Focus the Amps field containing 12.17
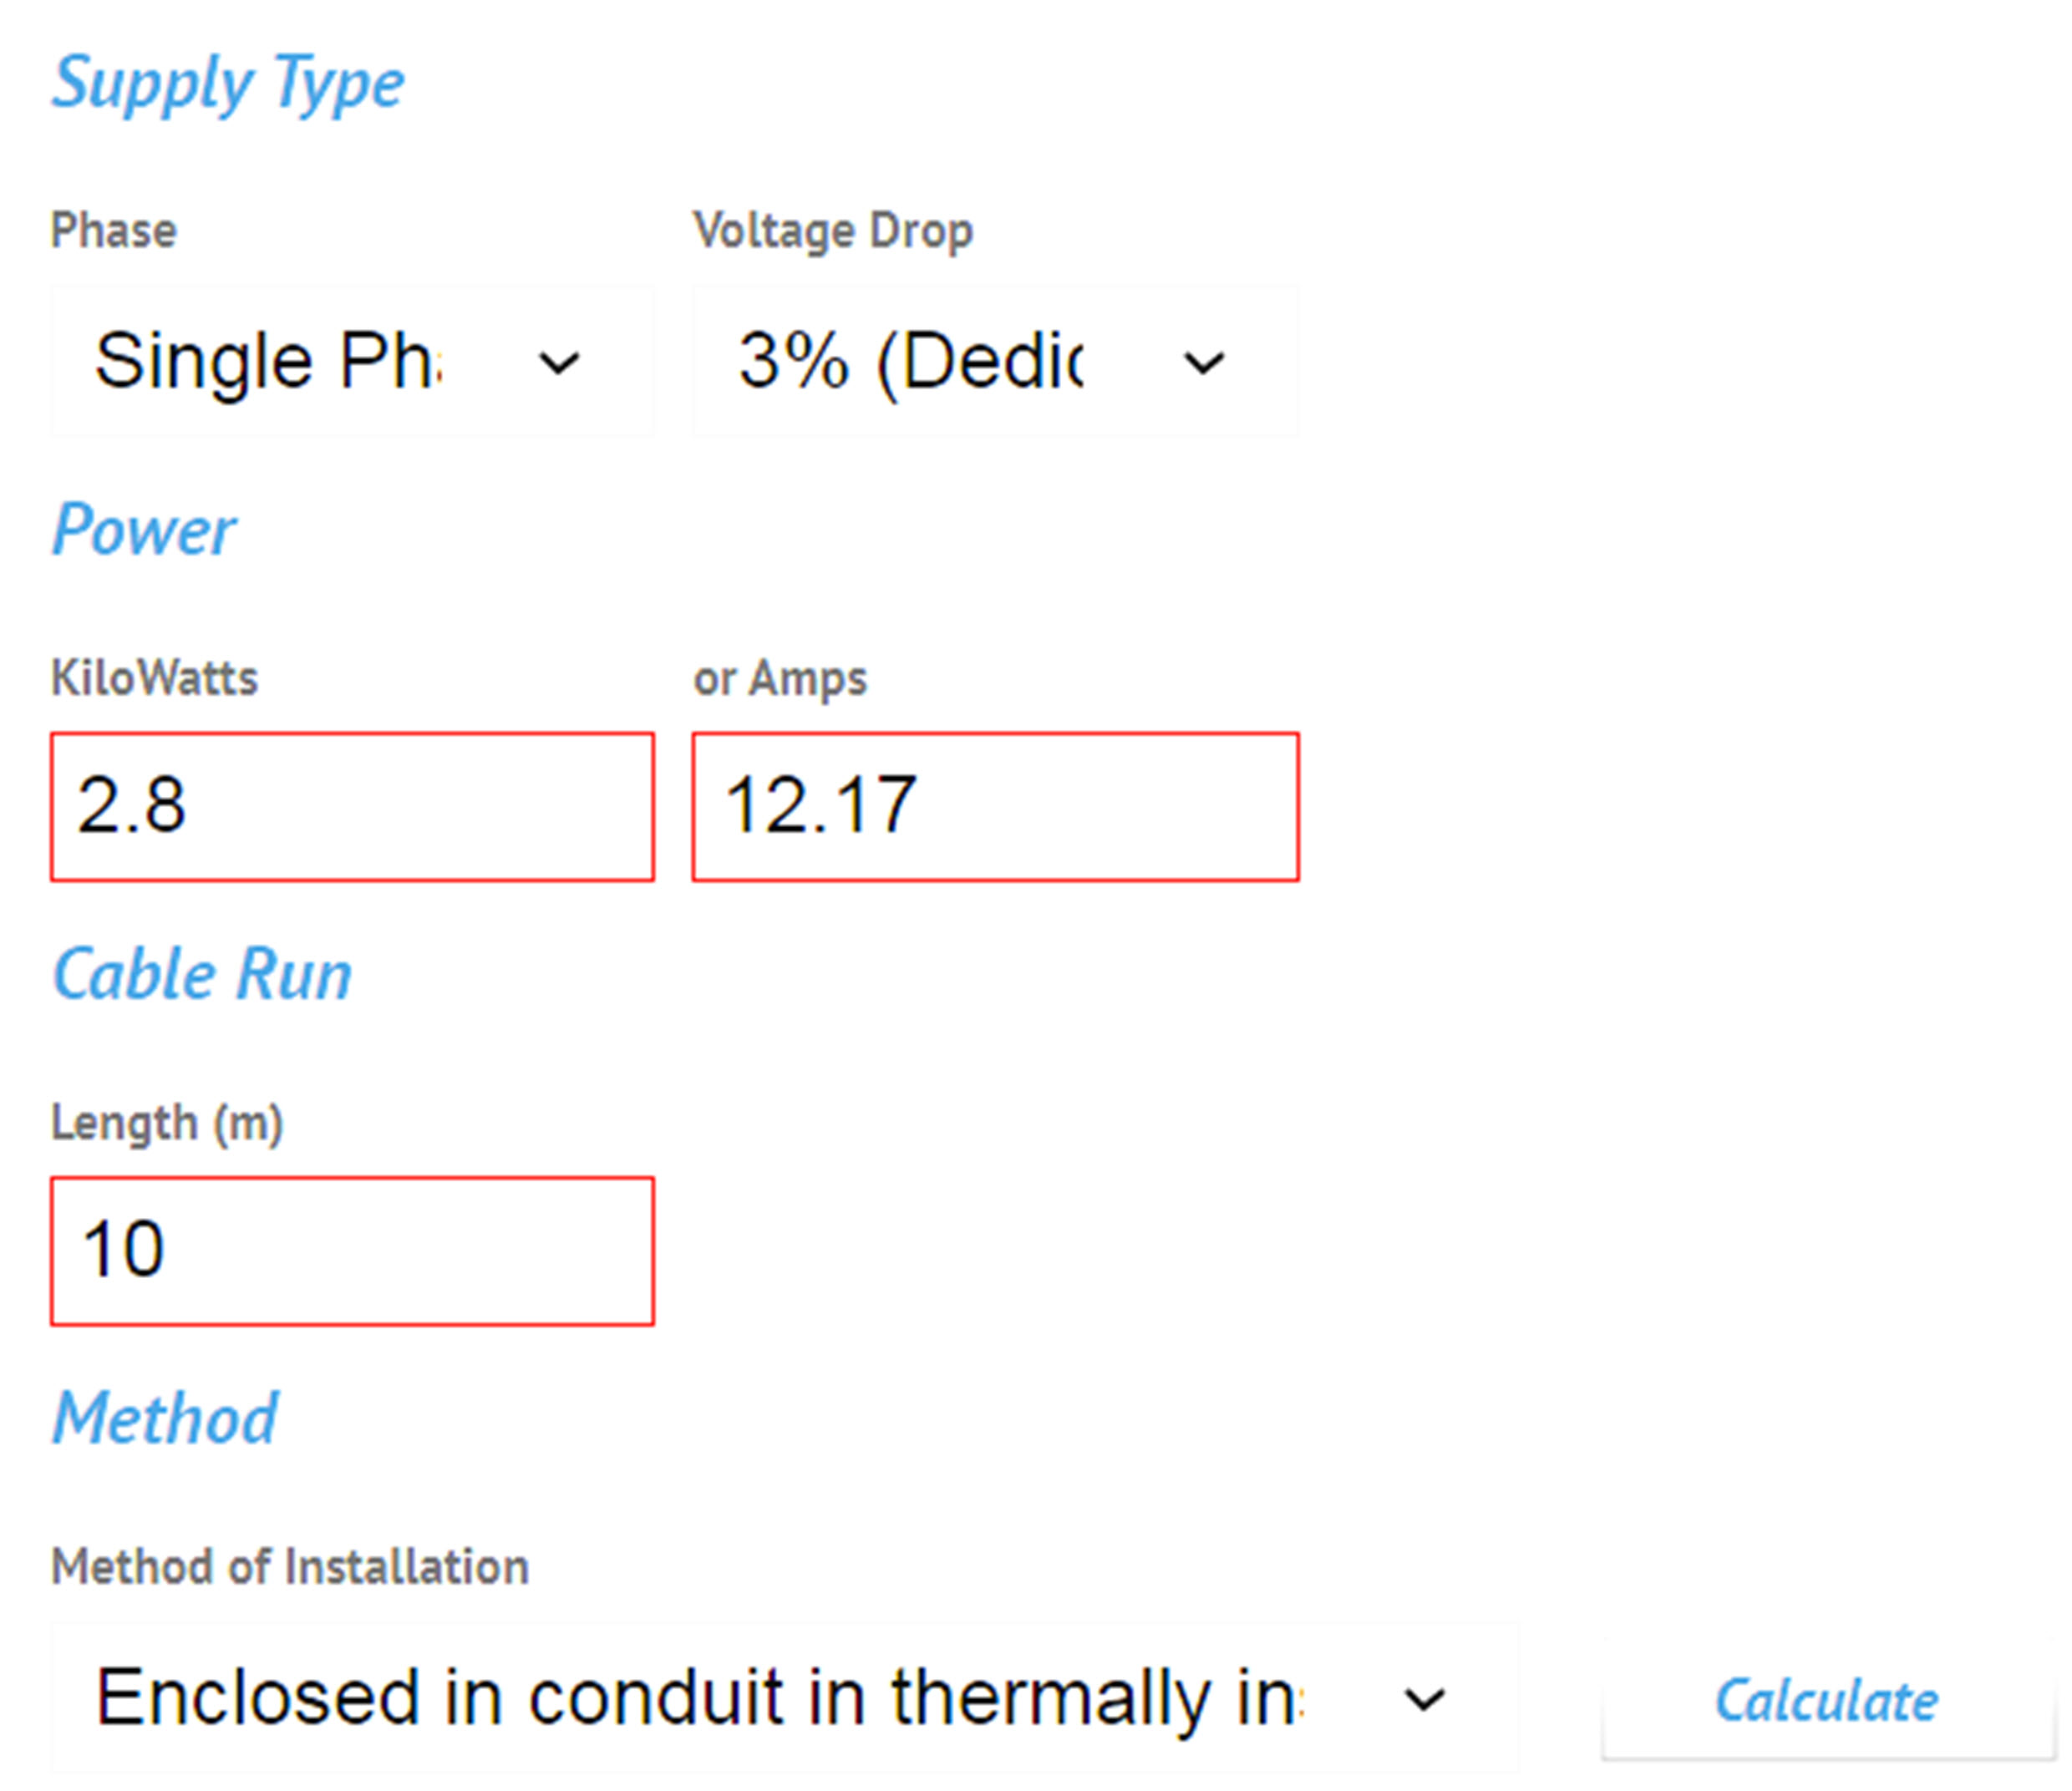 point(995,806)
